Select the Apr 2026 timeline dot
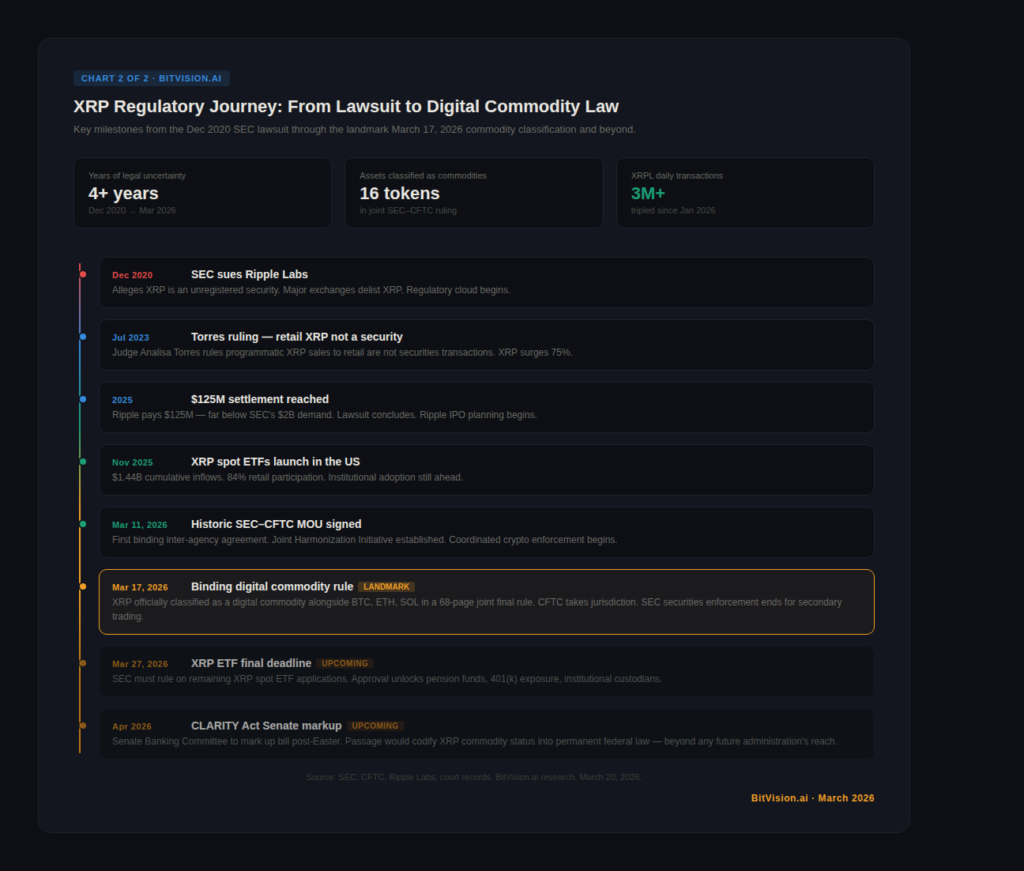The height and width of the screenshot is (871, 1024). point(83,726)
